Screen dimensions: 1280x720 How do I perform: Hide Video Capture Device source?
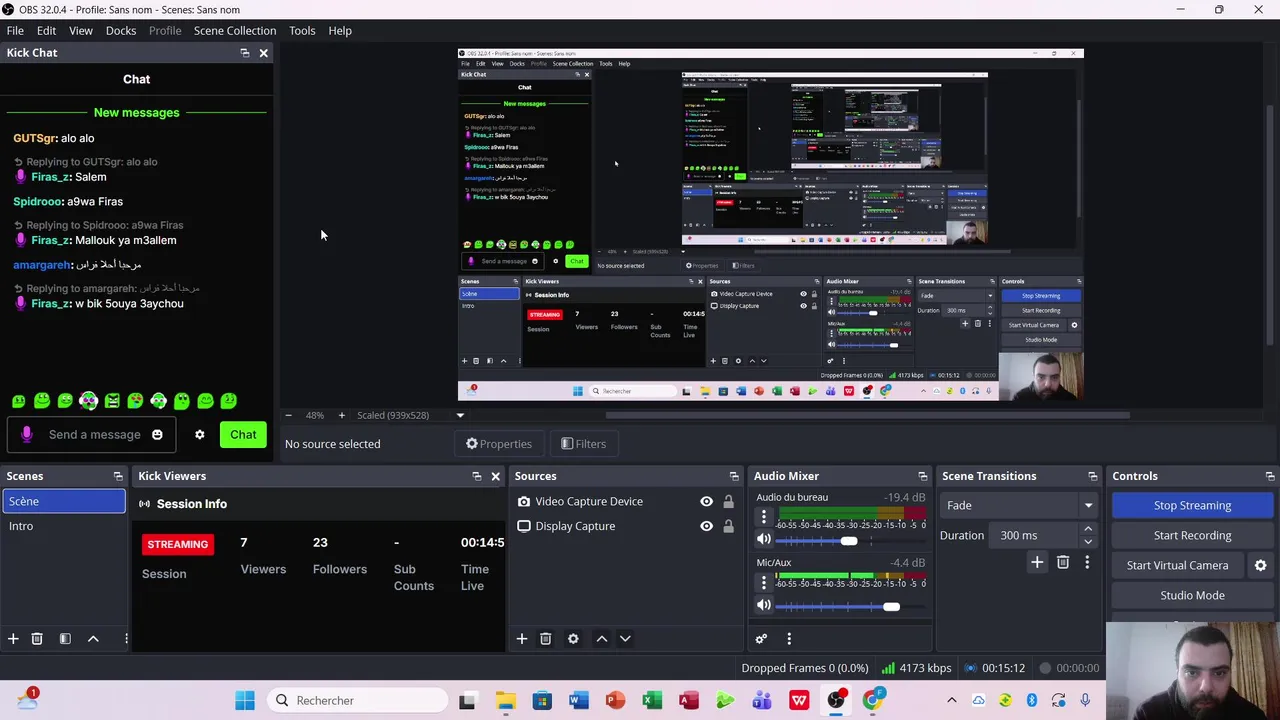706,501
